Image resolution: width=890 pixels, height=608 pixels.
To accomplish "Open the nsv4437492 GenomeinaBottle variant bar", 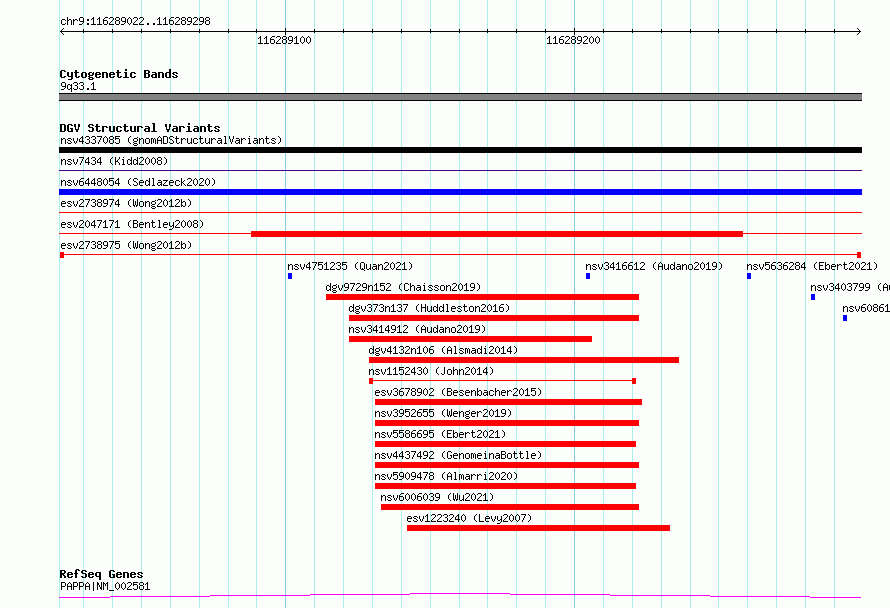I will (x=507, y=465).
